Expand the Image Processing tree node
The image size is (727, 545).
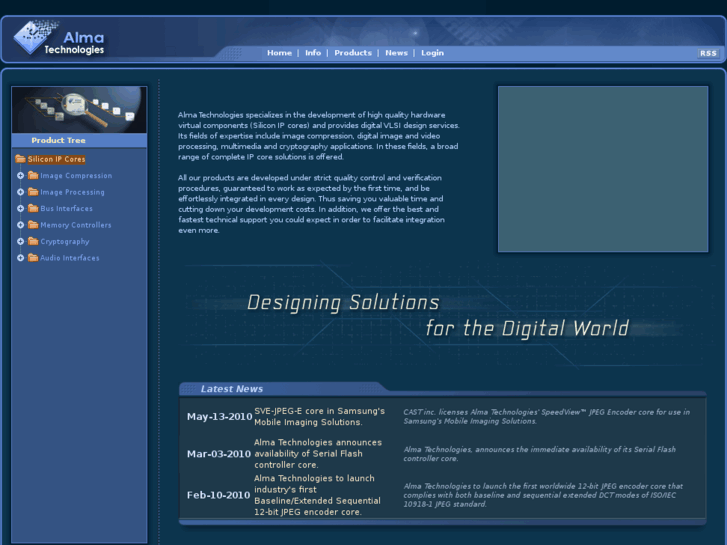pyautogui.click(x=20, y=192)
